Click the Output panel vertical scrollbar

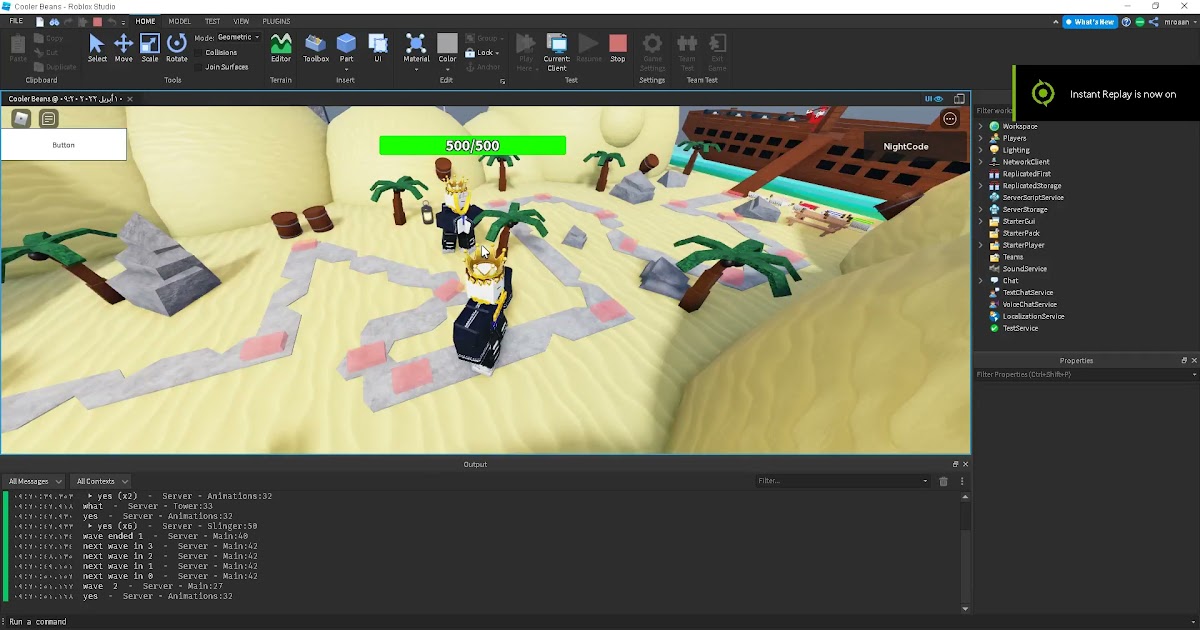point(965,550)
